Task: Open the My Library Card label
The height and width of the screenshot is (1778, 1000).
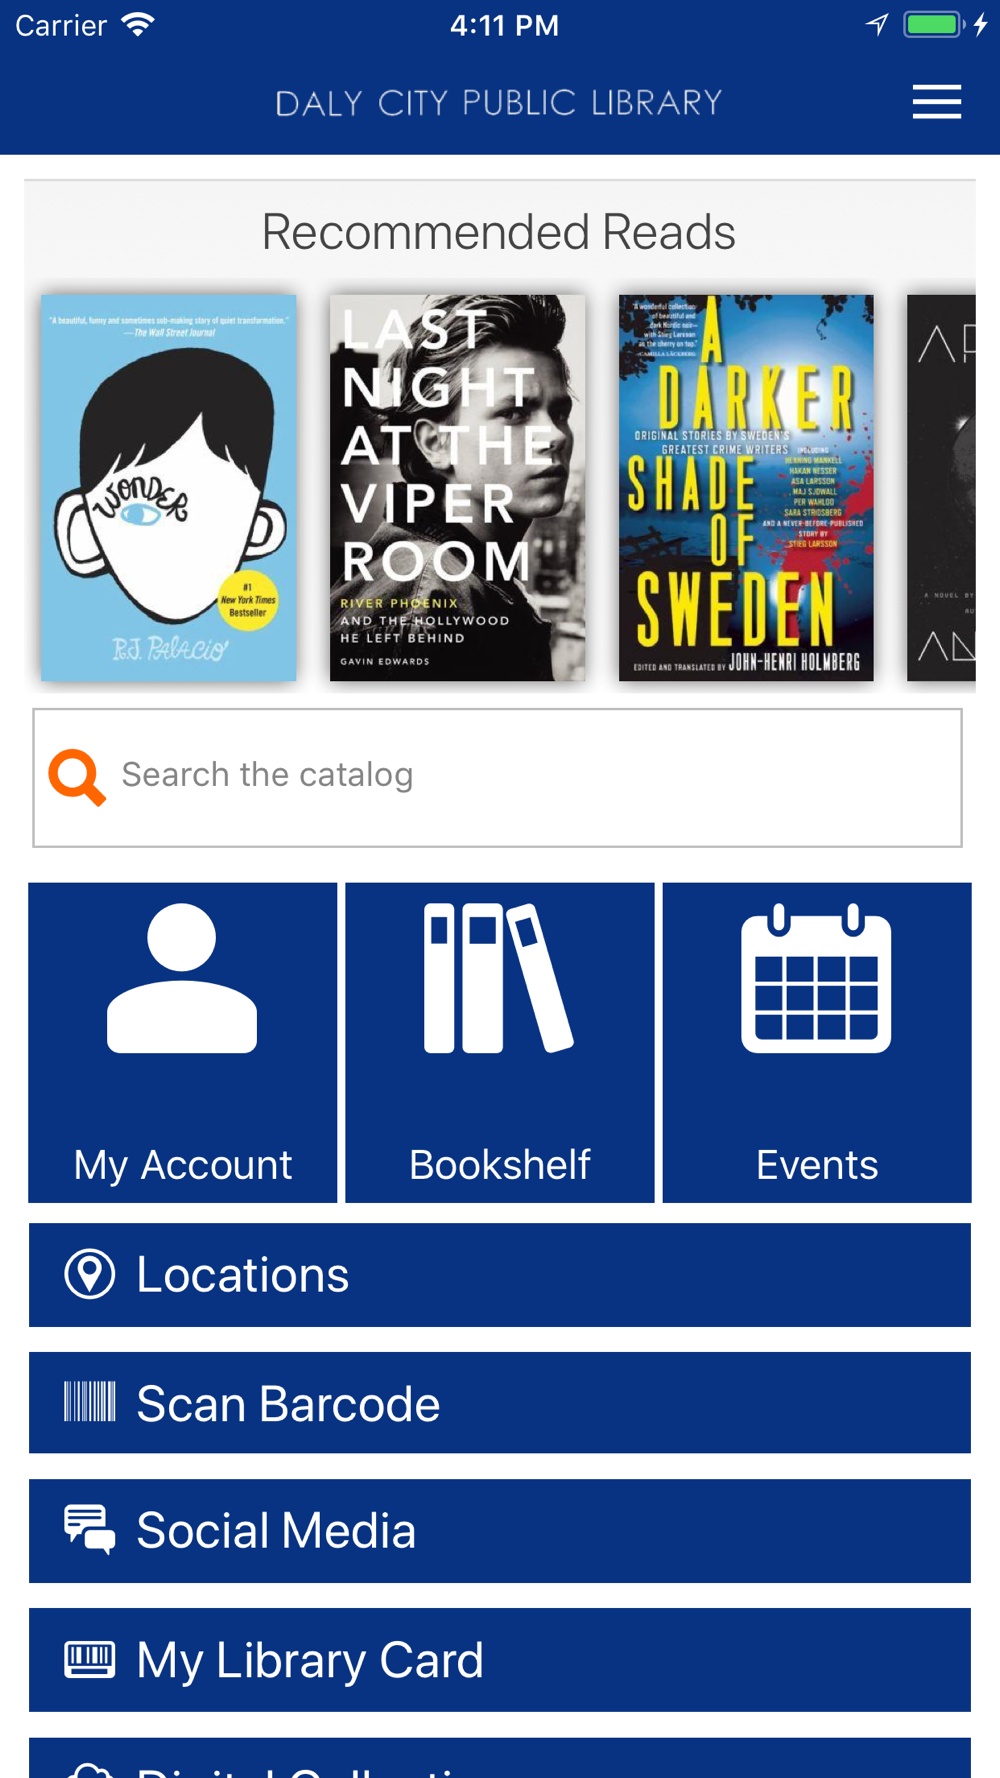Action: tap(310, 1661)
